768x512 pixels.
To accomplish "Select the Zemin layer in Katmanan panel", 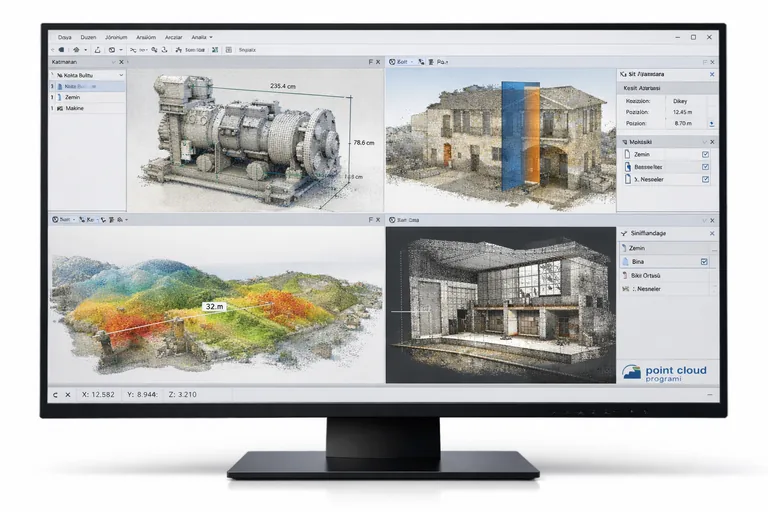I will pos(88,98).
